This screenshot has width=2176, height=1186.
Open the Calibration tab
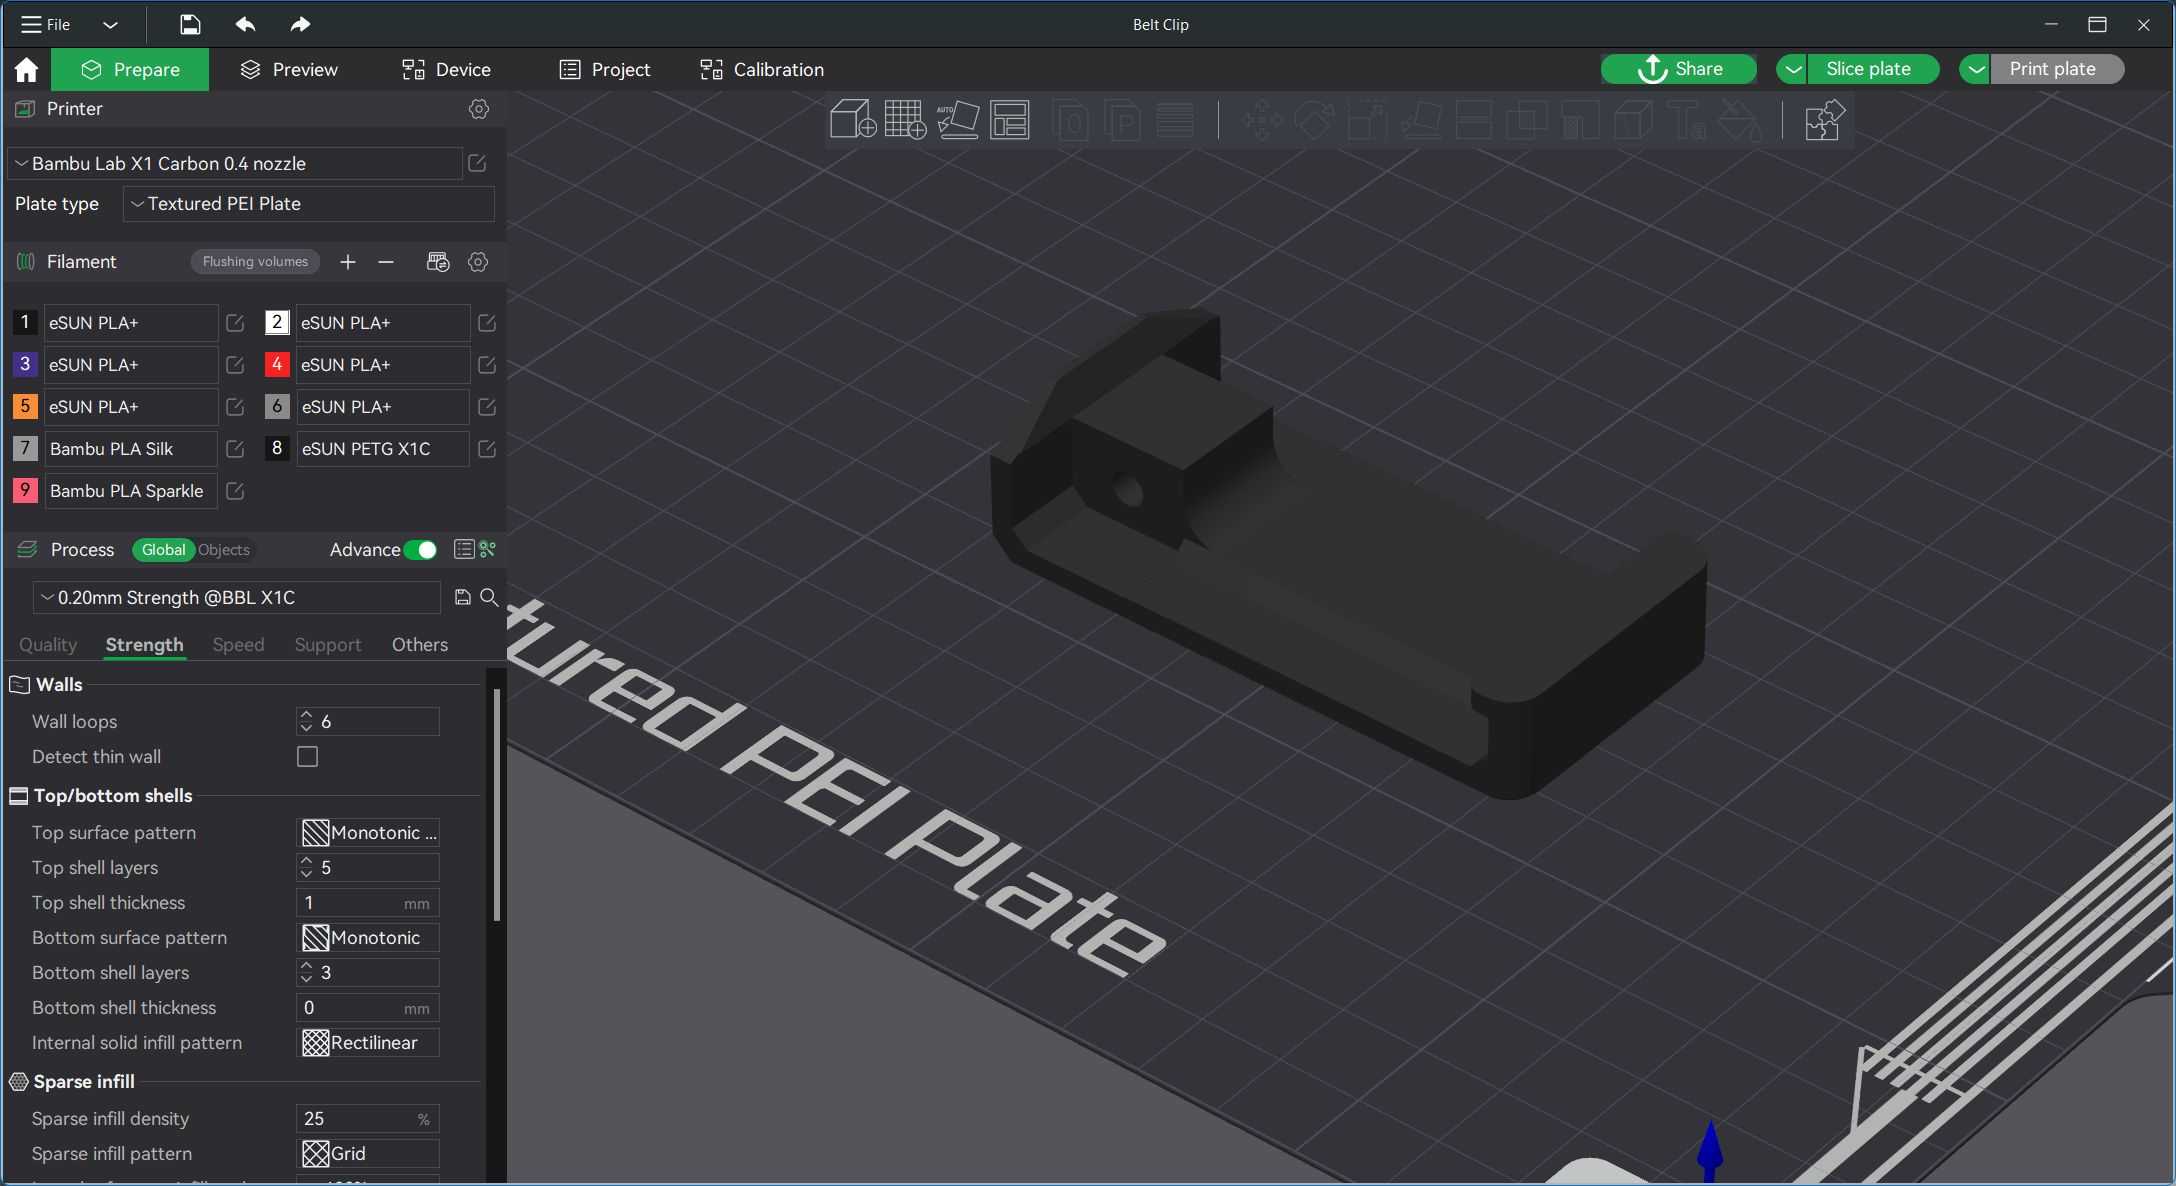tap(762, 69)
